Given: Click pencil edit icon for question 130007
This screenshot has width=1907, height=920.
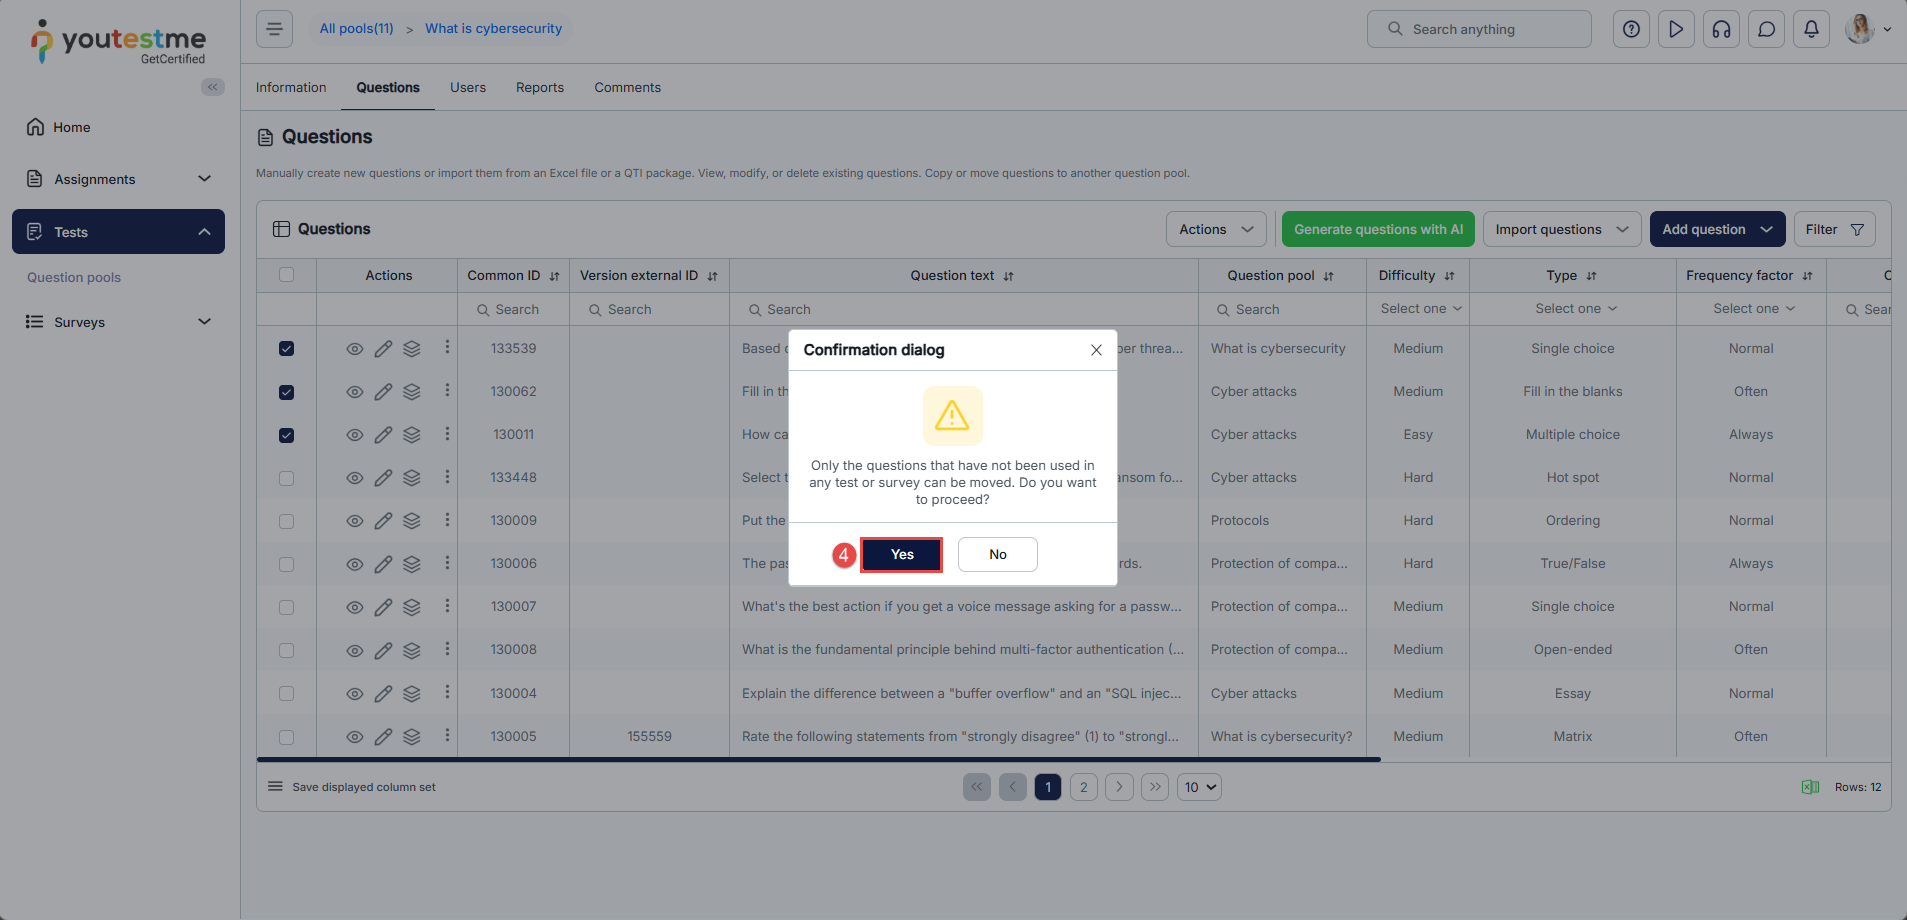Looking at the screenshot, I should click(383, 607).
